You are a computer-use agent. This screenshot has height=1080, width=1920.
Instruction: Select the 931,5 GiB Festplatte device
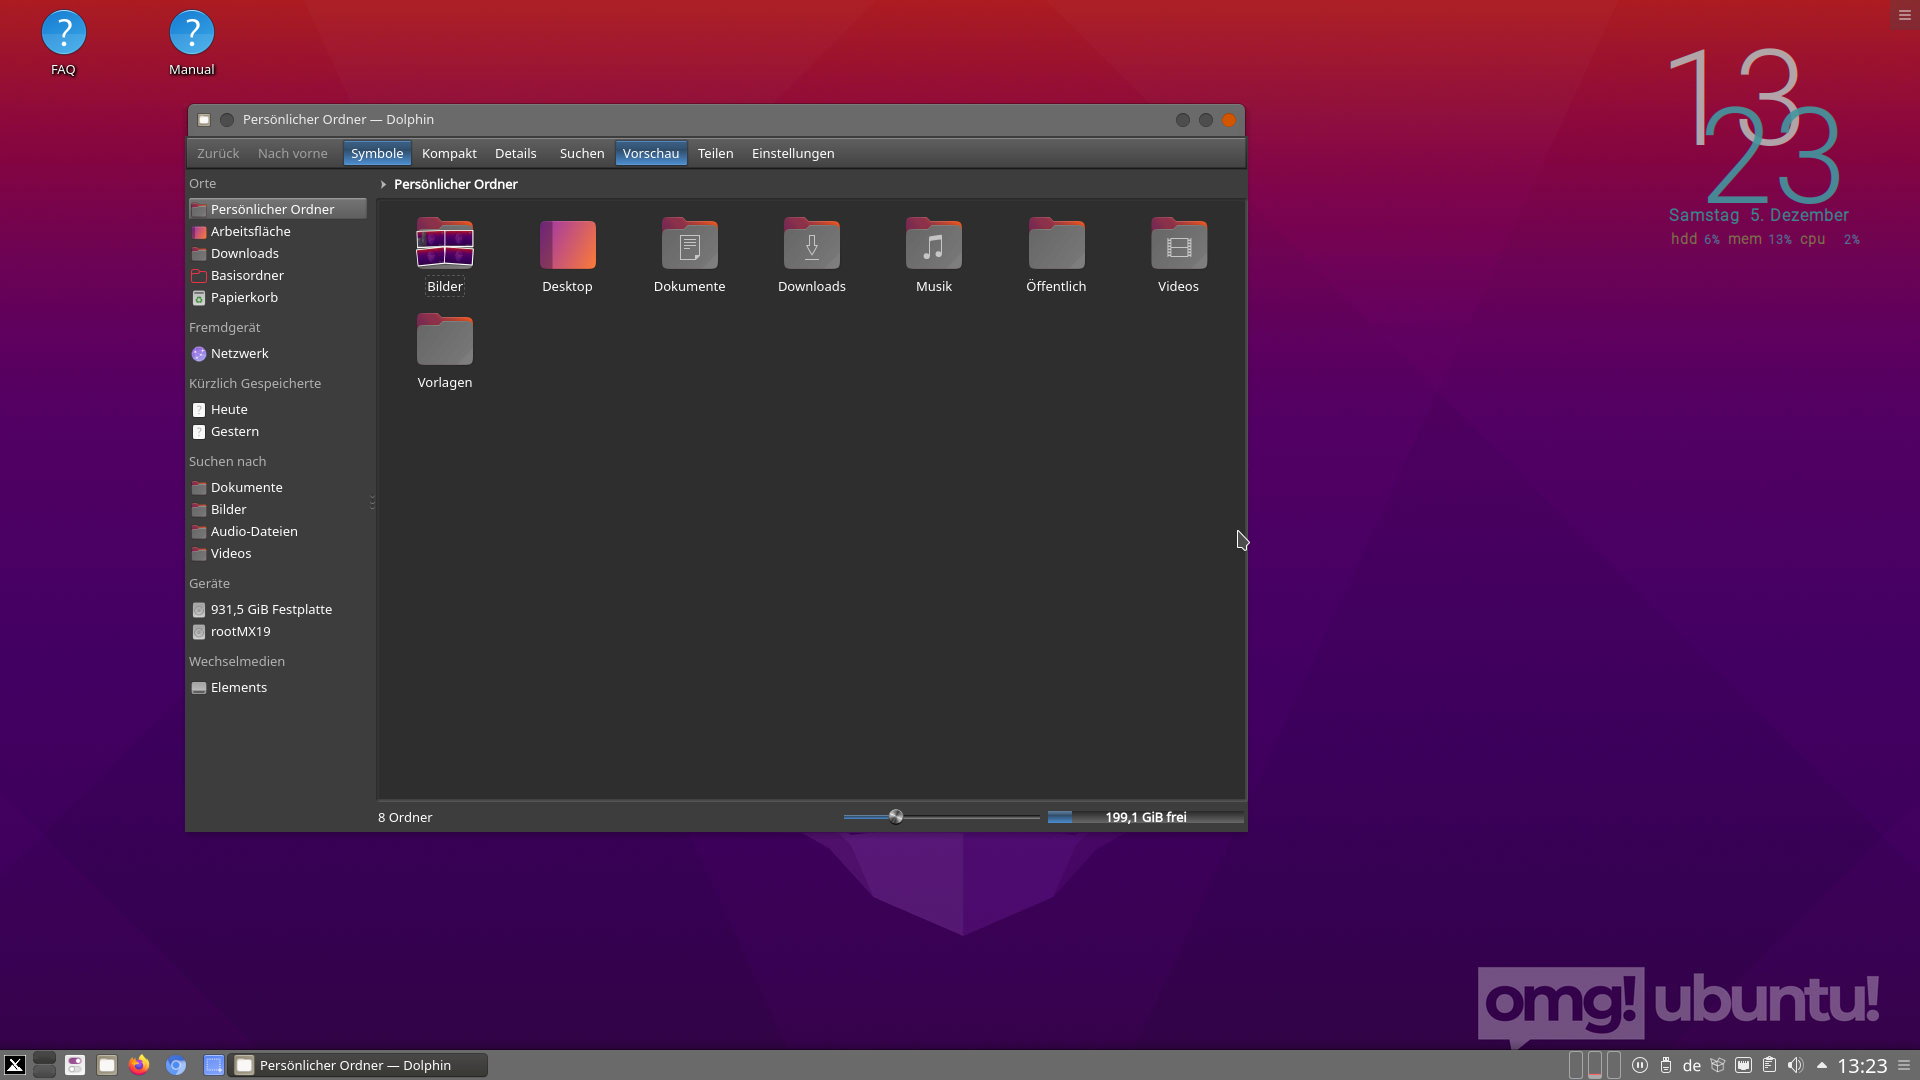click(x=270, y=610)
